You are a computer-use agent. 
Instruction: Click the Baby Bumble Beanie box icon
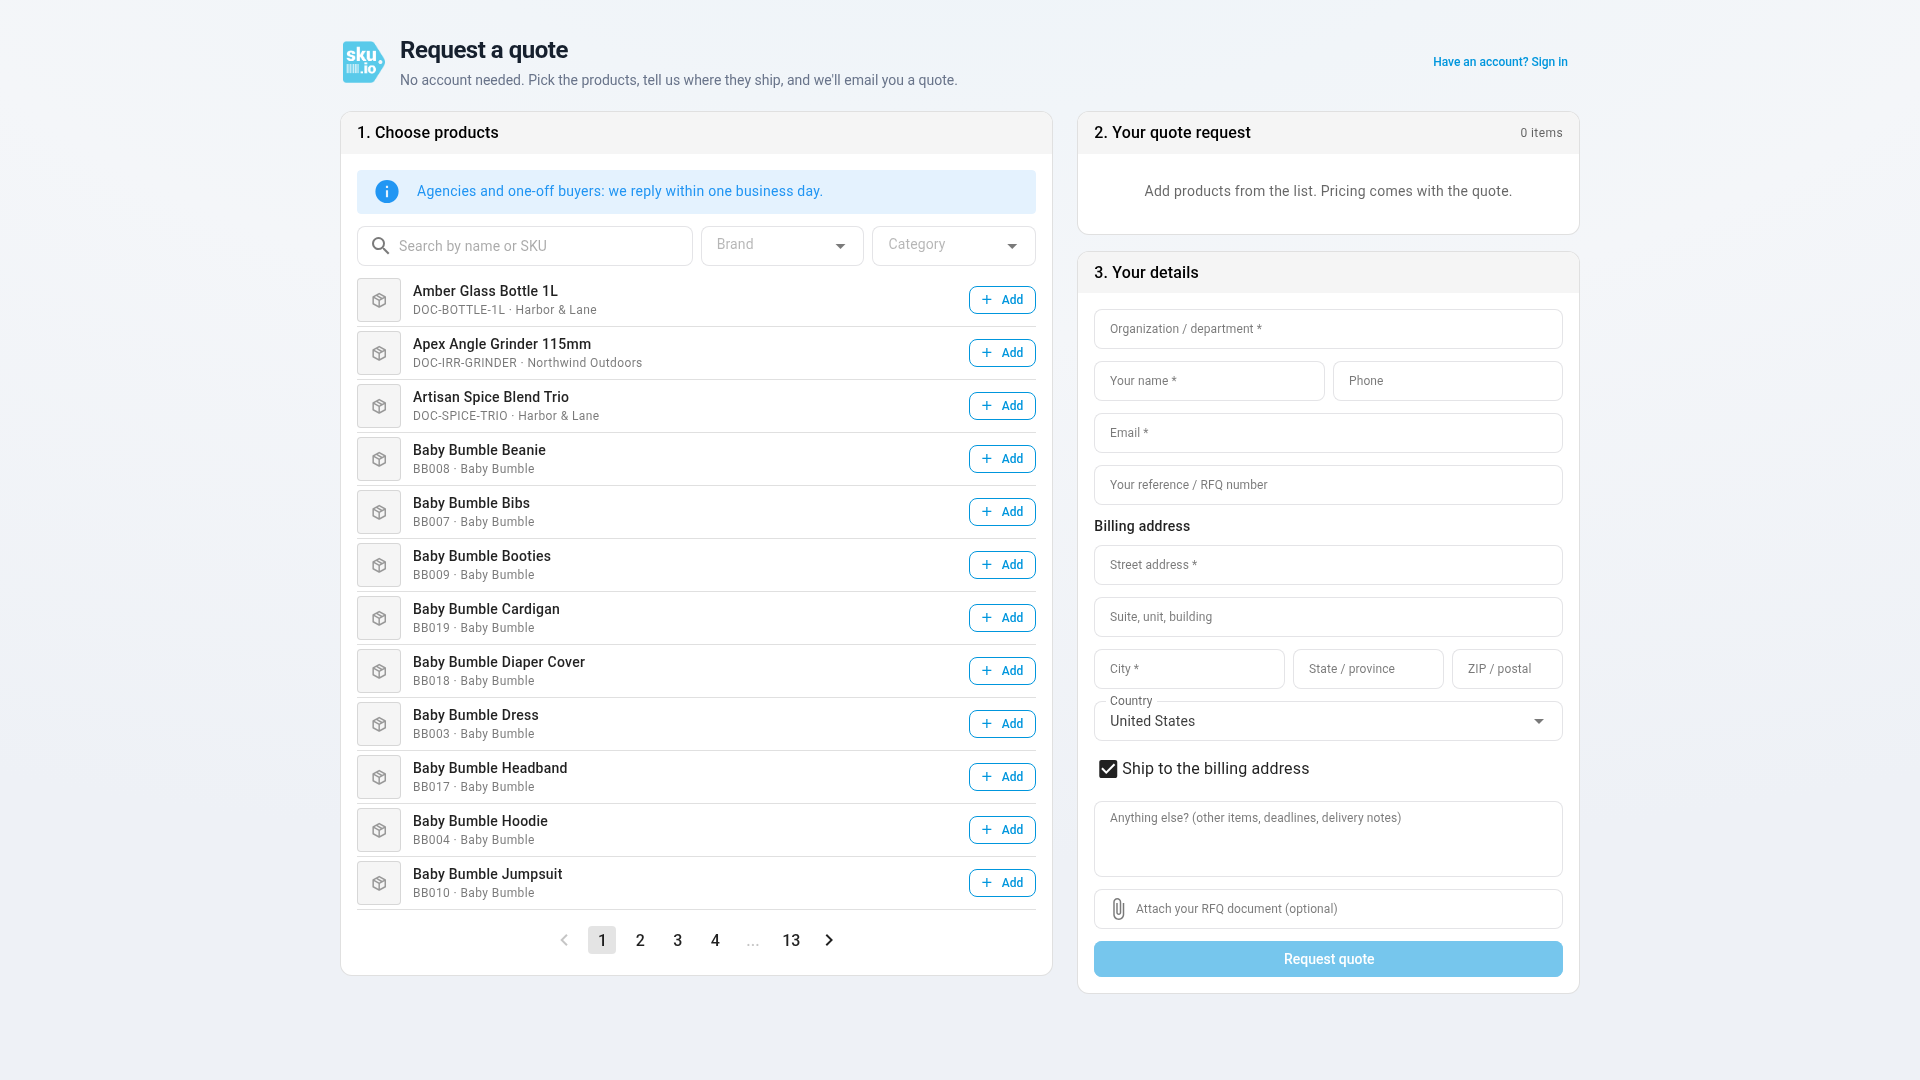tap(379, 459)
